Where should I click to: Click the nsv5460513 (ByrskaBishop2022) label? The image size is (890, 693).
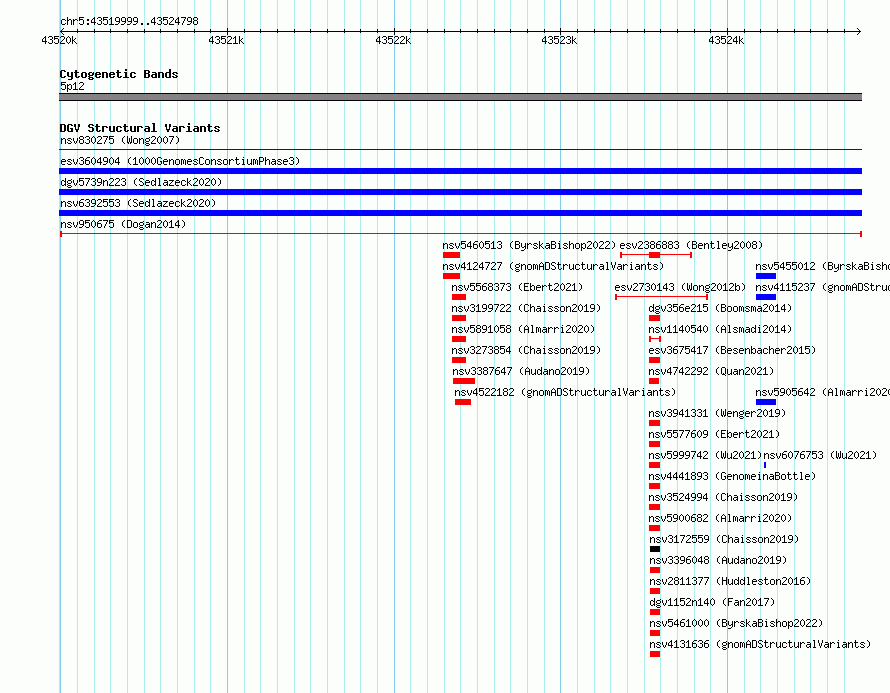coord(529,245)
